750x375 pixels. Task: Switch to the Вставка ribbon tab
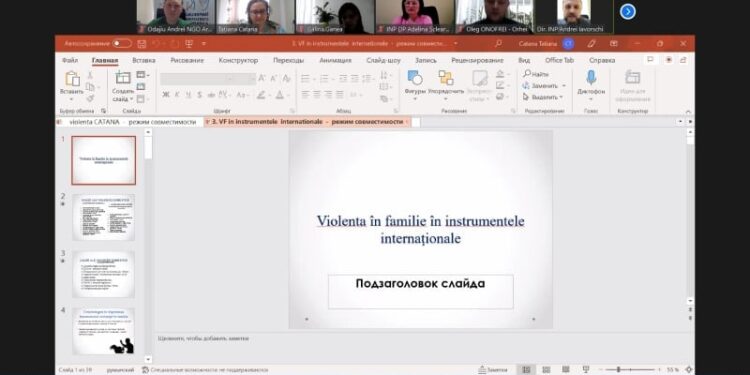[143, 60]
